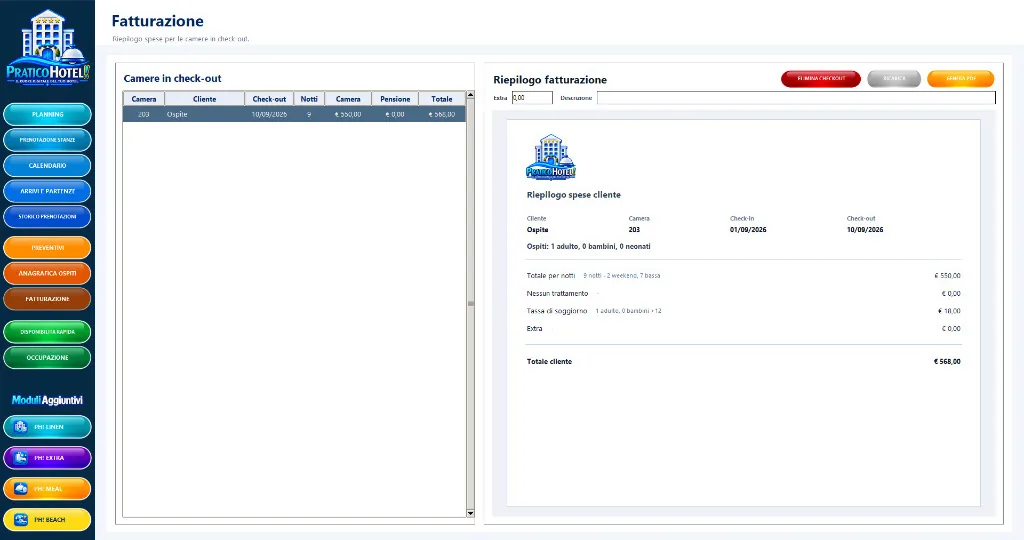The width and height of the screenshot is (1024, 540).
Task: Click the € 550,00 cell in the table row
Action: pos(347,114)
